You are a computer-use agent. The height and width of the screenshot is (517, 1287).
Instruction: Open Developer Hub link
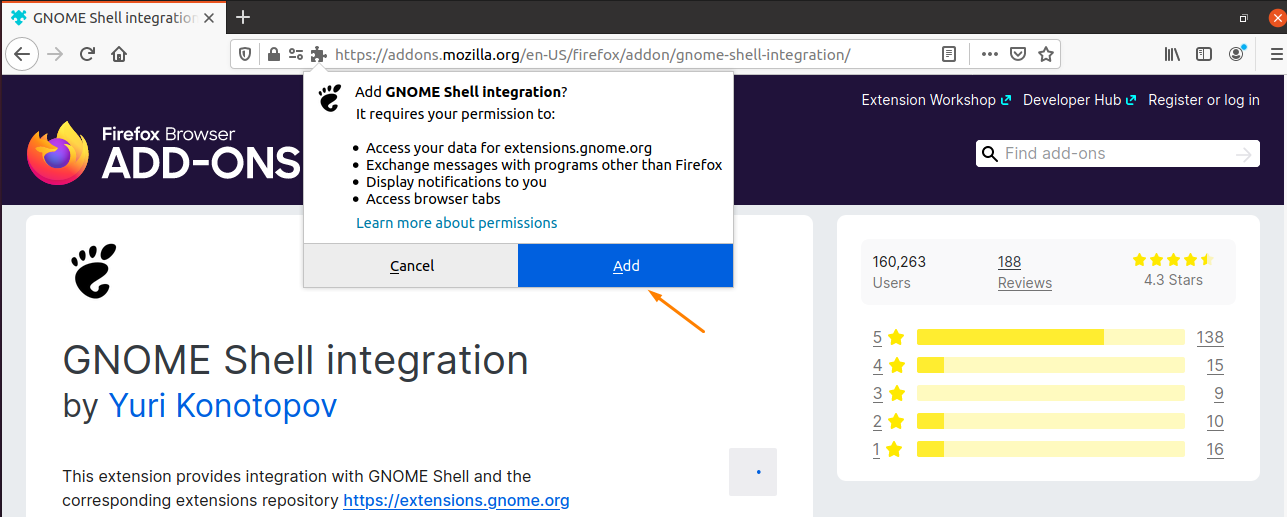click(1079, 100)
